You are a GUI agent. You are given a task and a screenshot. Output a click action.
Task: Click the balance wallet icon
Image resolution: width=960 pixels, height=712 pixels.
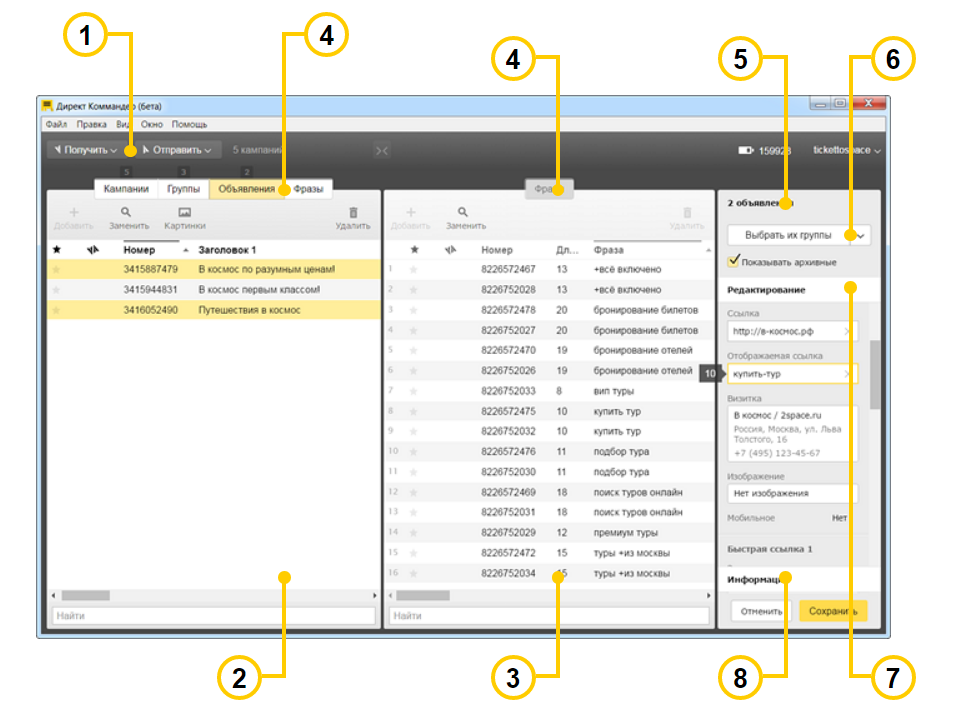click(746, 150)
